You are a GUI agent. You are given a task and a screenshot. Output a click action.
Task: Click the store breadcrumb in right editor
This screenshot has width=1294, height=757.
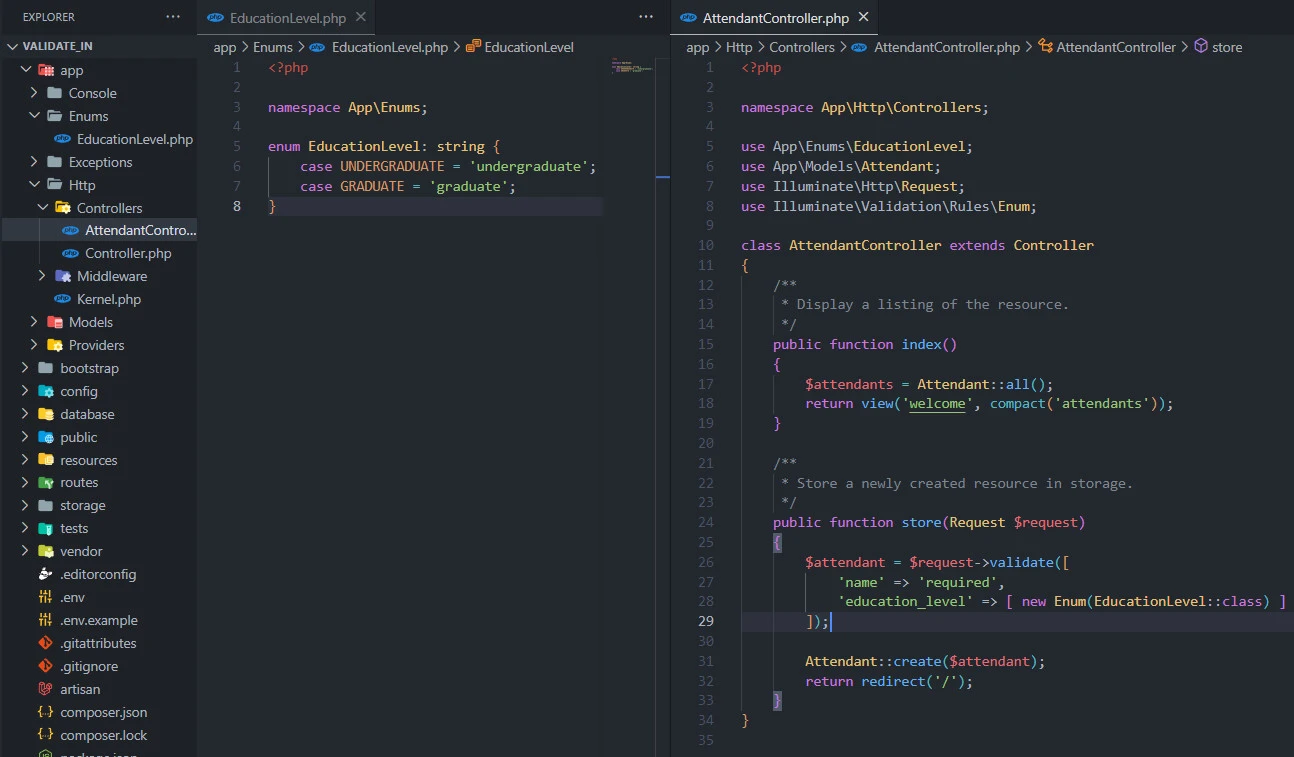coord(1226,47)
